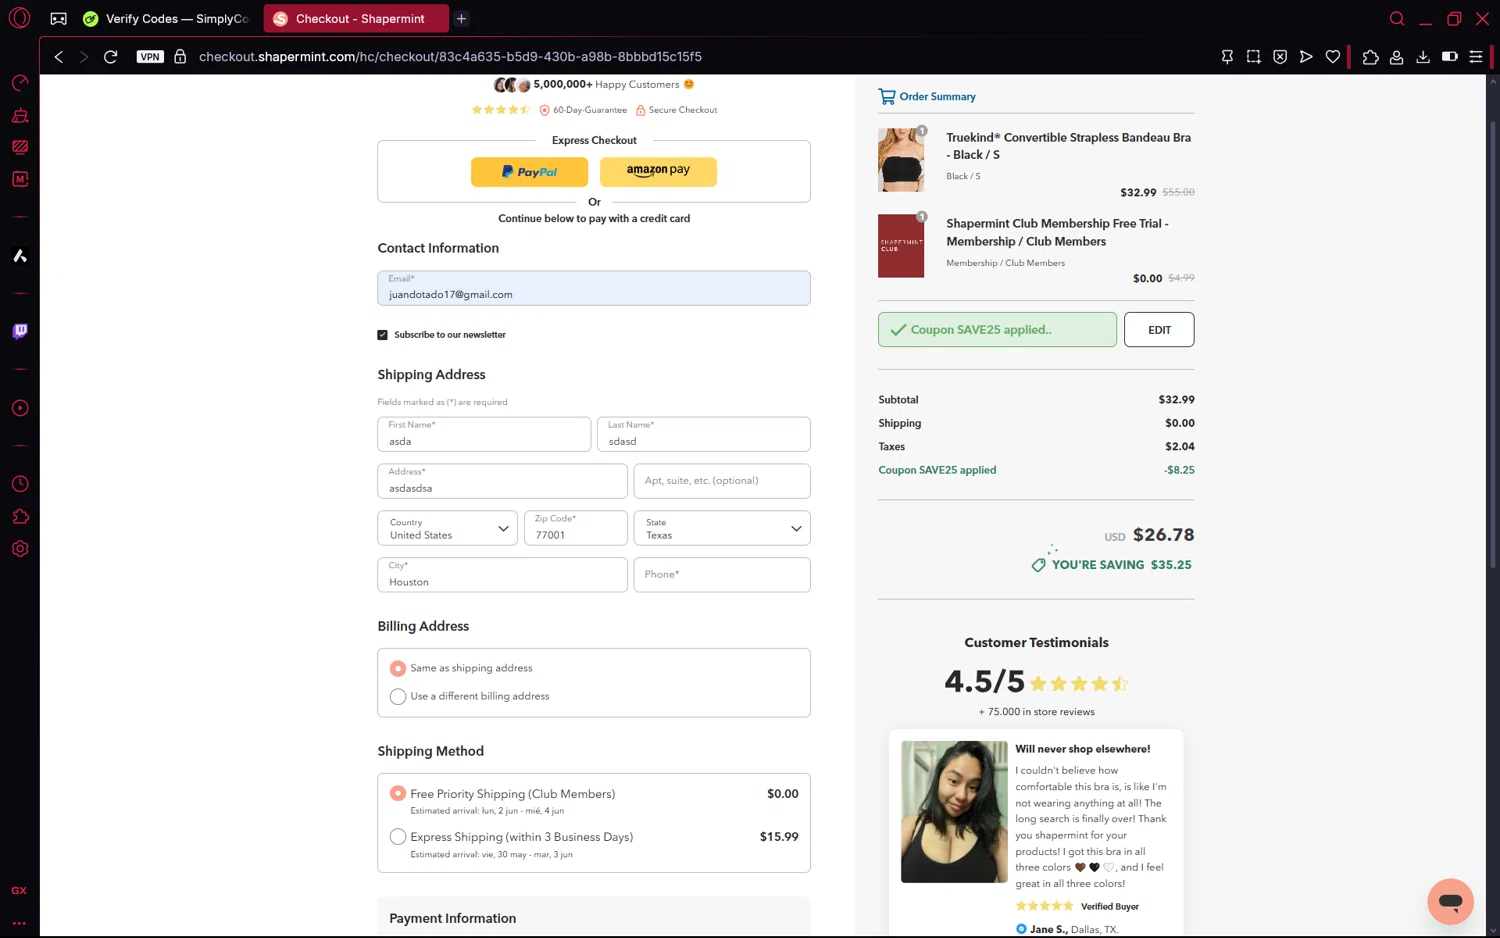
Task: Select Same as shipping address
Action: pos(398,668)
